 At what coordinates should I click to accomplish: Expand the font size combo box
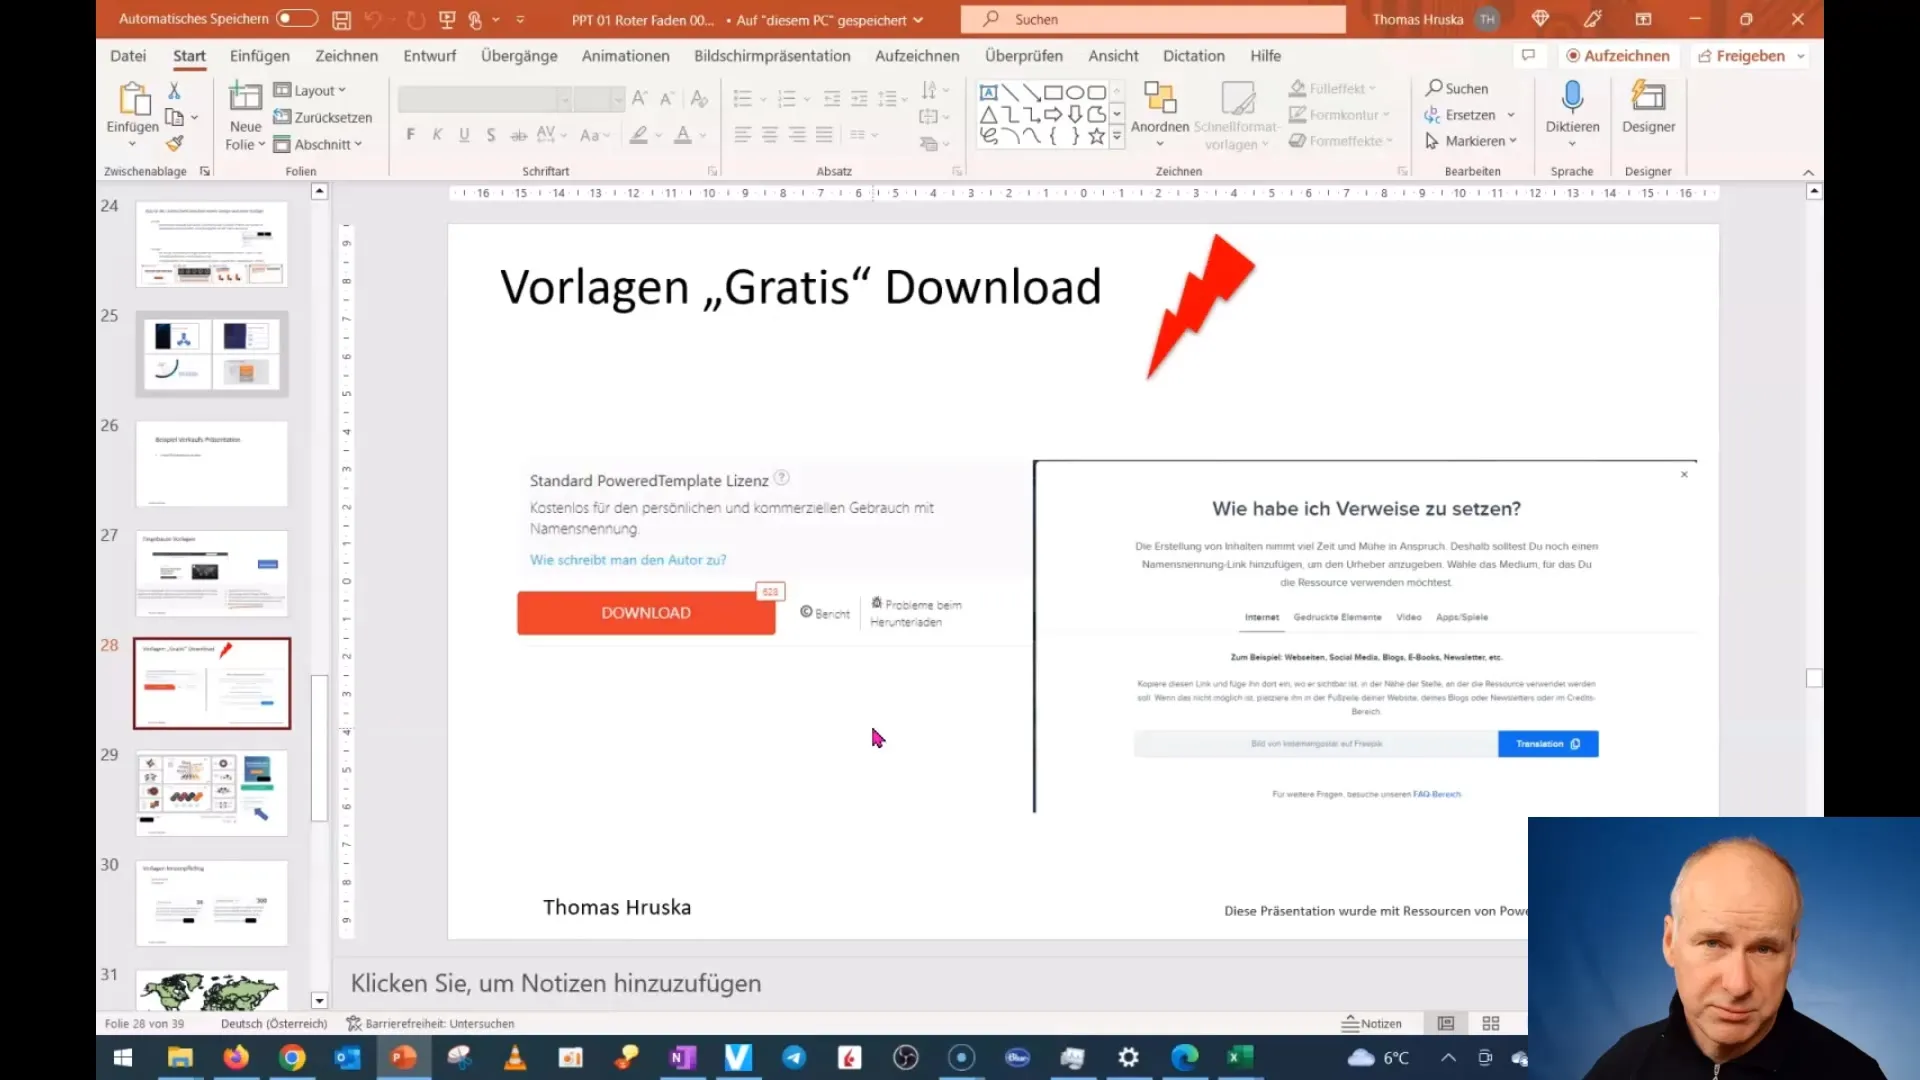click(618, 98)
